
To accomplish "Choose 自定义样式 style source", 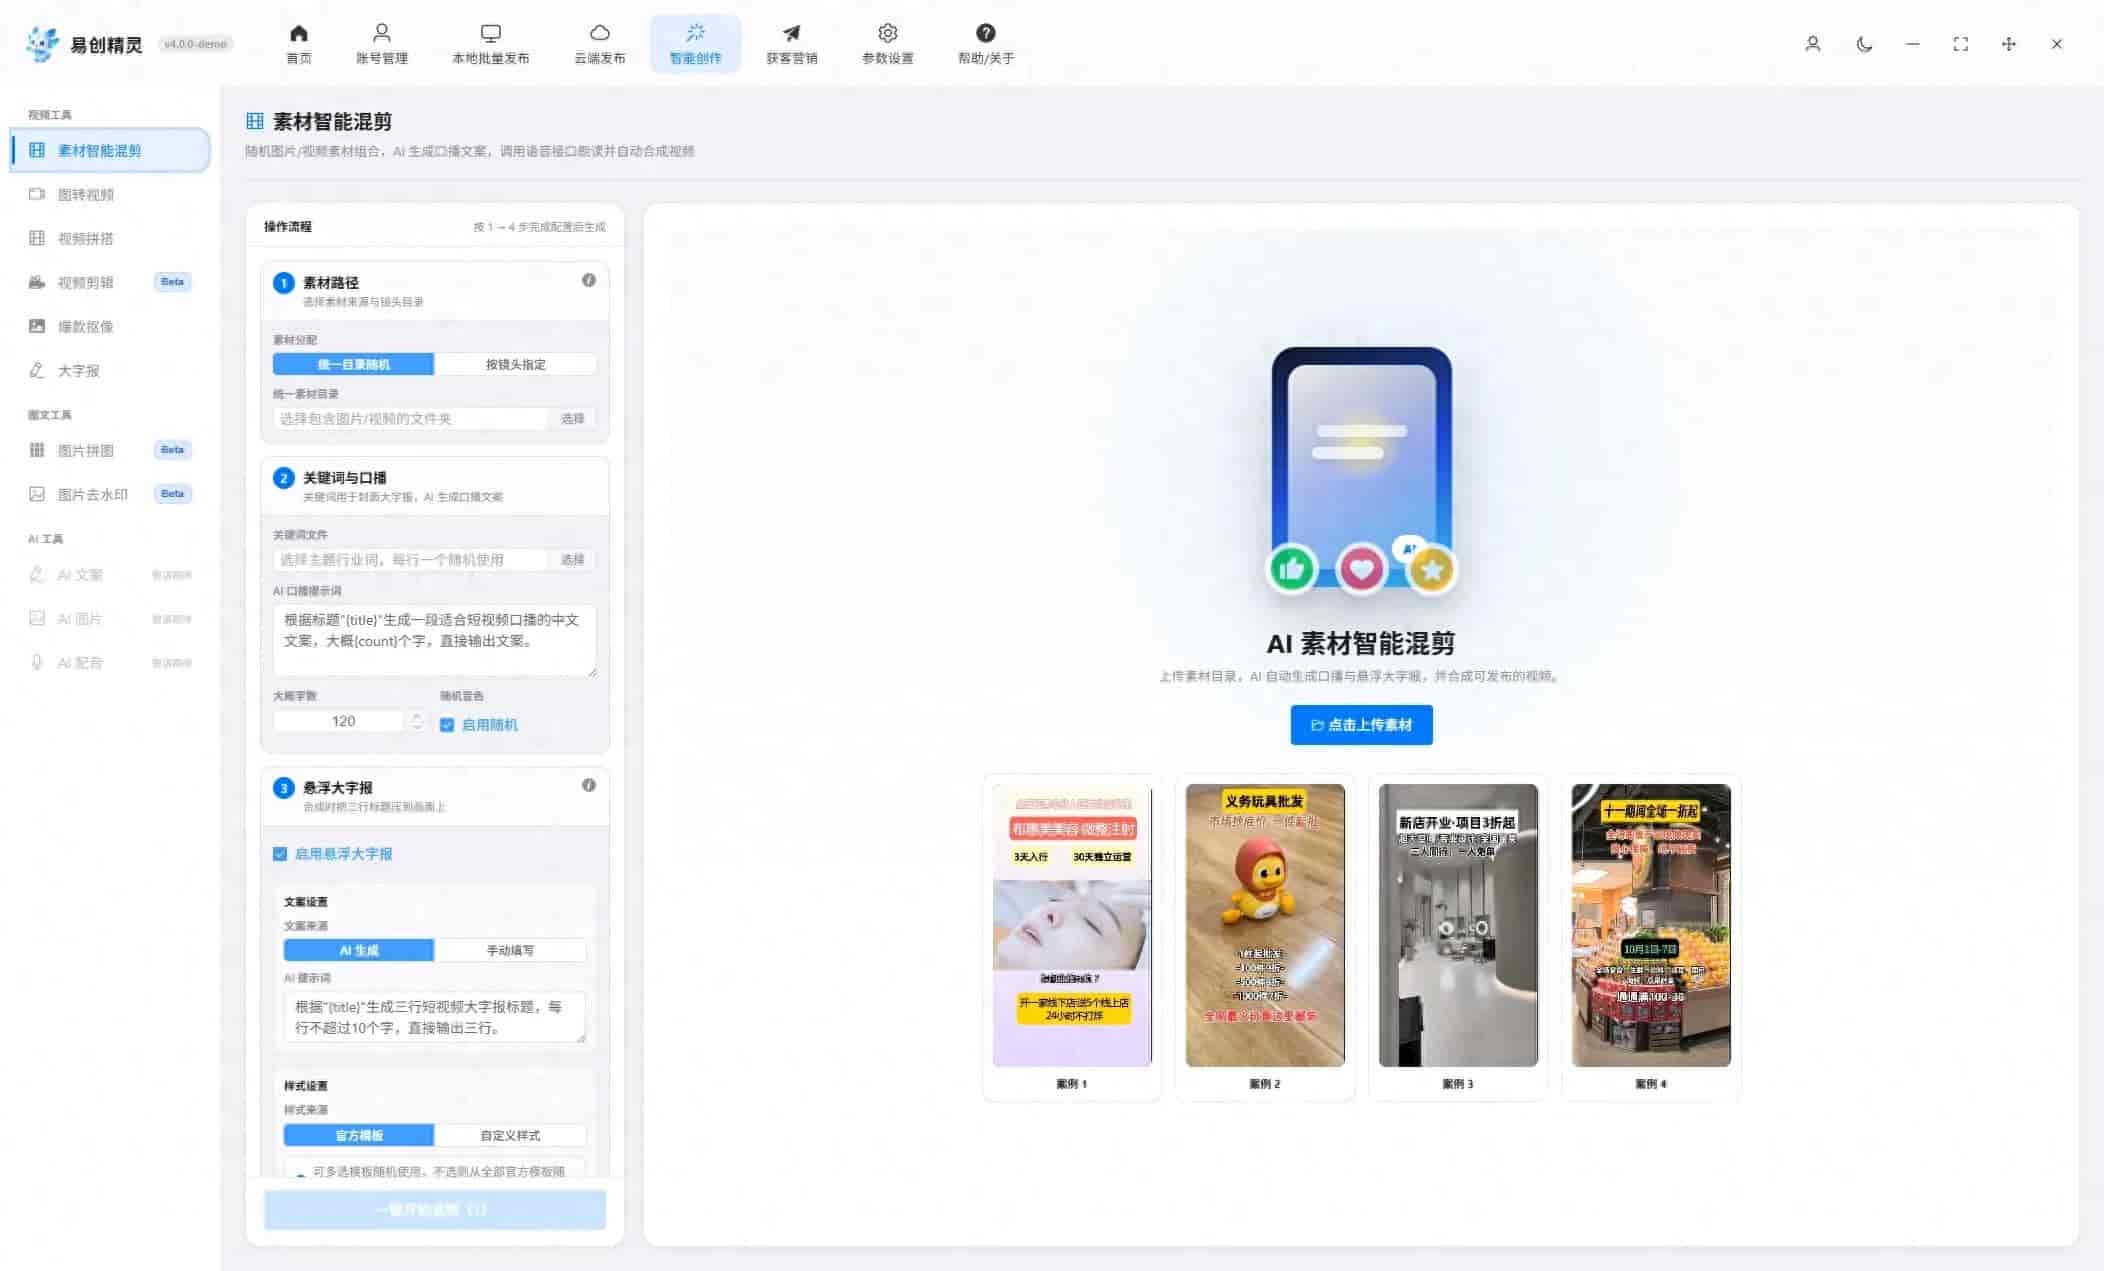I will tap(510, 1135).
